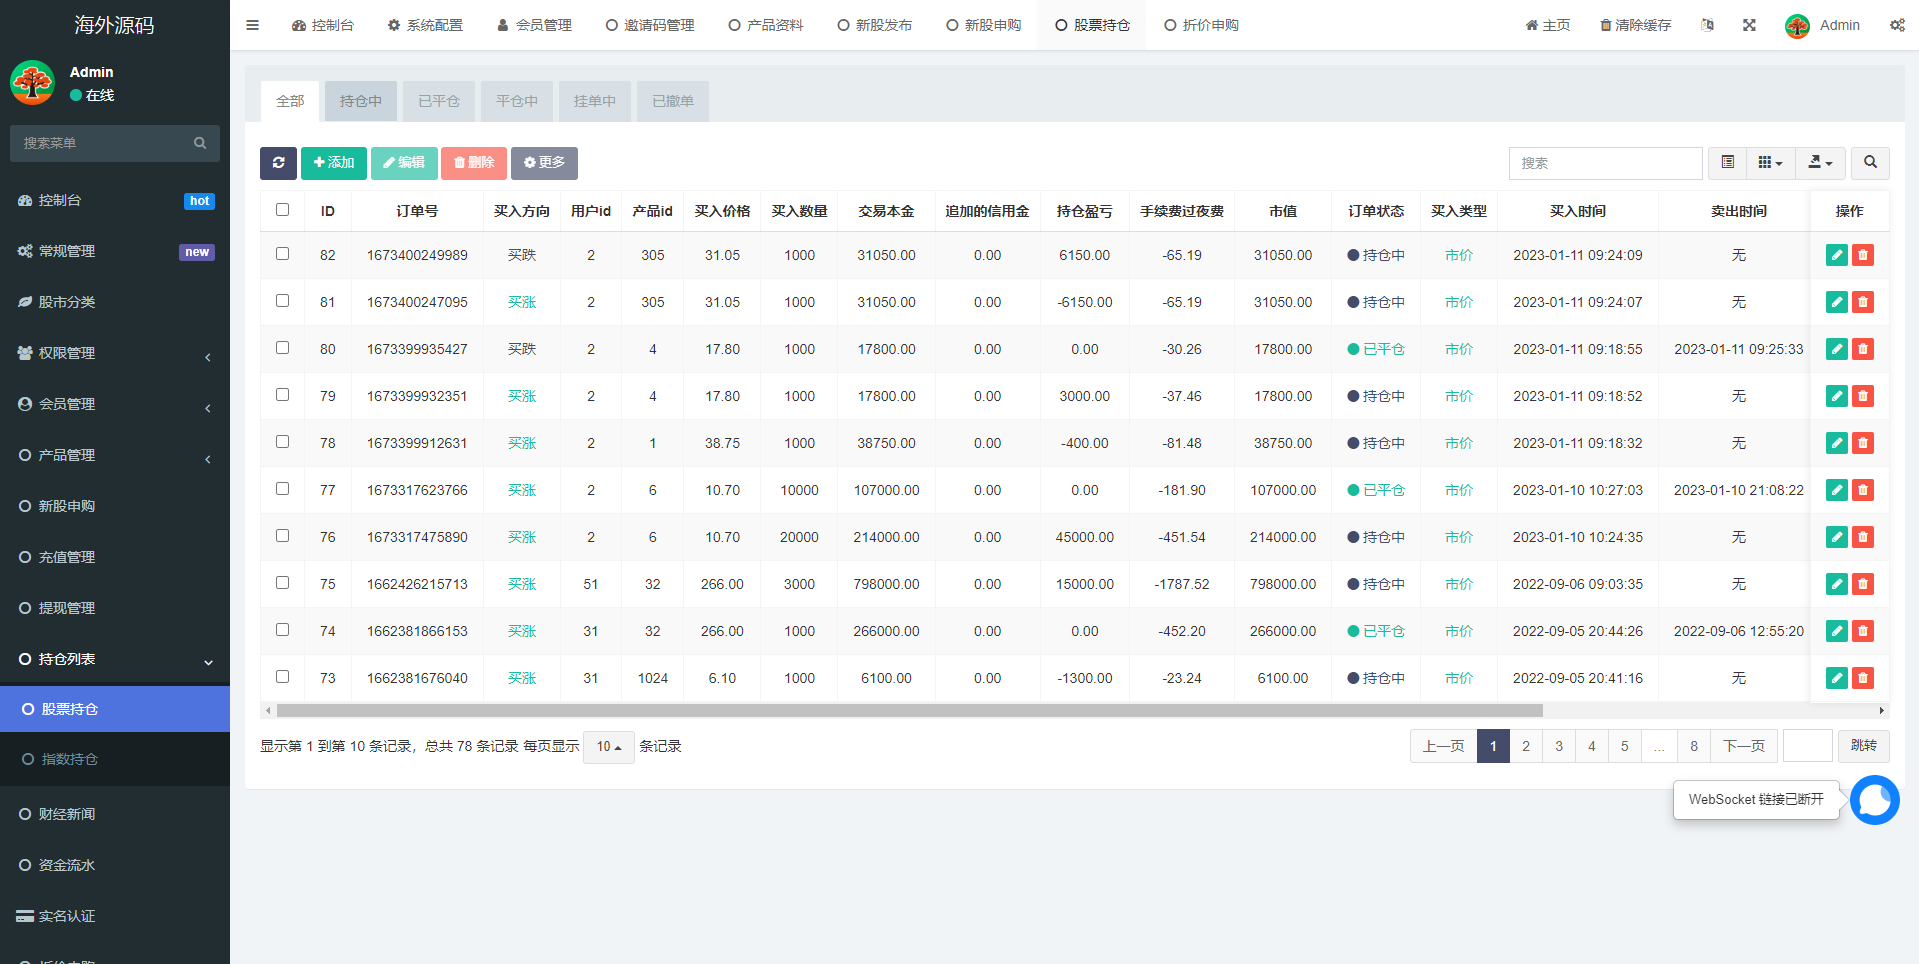Click the 删除 (delete) toolbar action
The image size is (1919, 964).
(473, 162)
